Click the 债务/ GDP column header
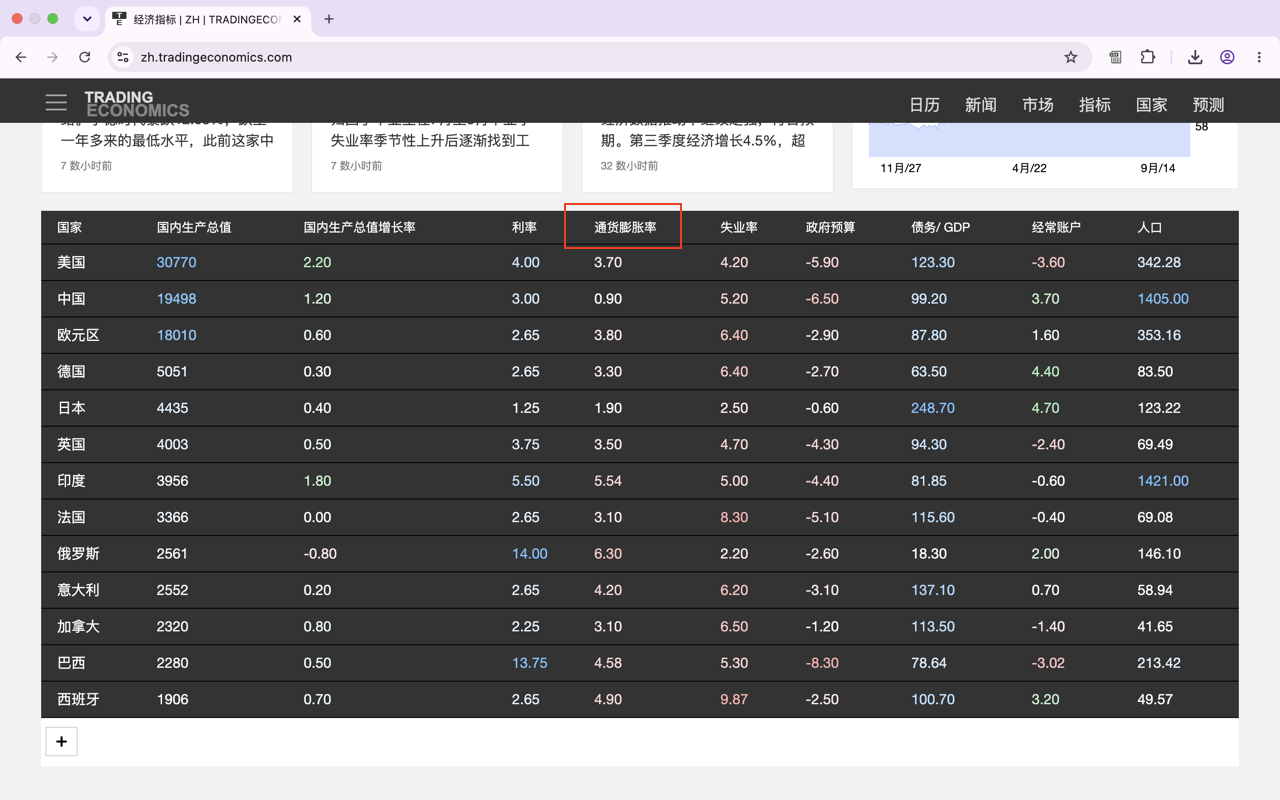The width and height of the screenshot is (1280, 800). pyautogui.click(x=940, y=228)
